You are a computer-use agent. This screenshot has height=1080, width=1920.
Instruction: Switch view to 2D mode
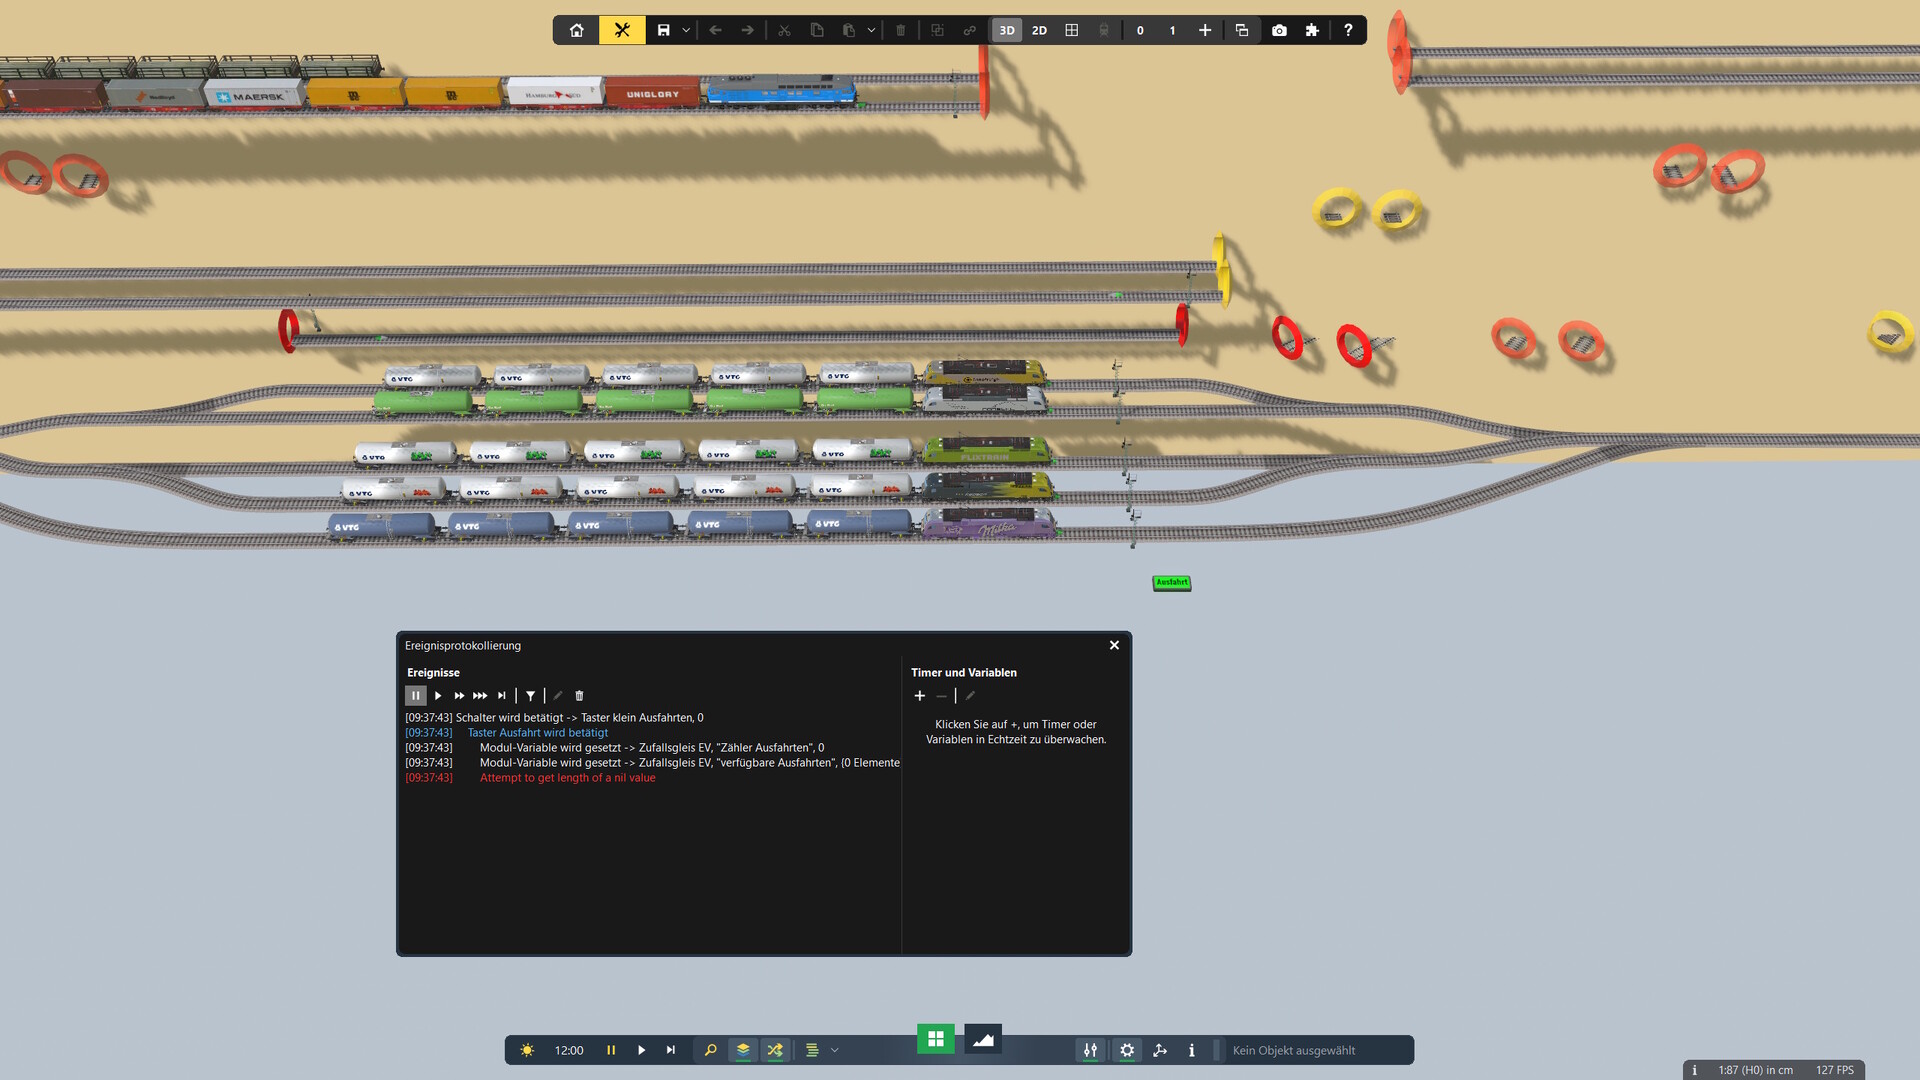pos(1039,30)
